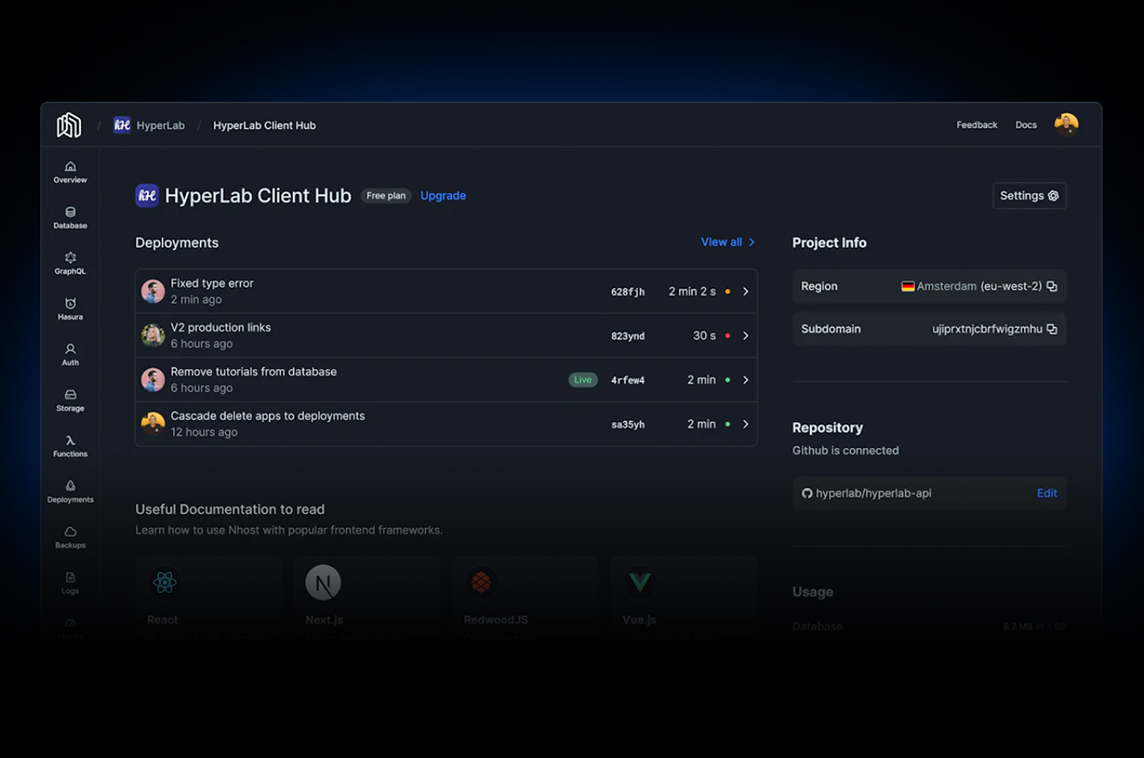This screenshot has width=1144, height=758.
Task: Open the Auth sidebar section
Action: (x=70, y=355)
